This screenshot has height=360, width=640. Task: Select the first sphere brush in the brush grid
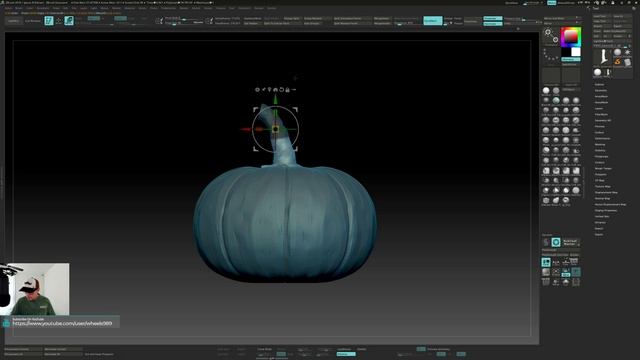[546, 91]
